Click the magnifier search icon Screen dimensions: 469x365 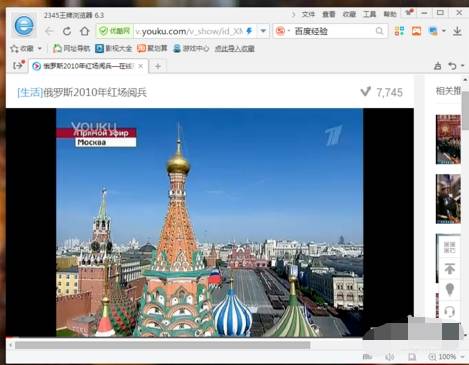(379, 31)
